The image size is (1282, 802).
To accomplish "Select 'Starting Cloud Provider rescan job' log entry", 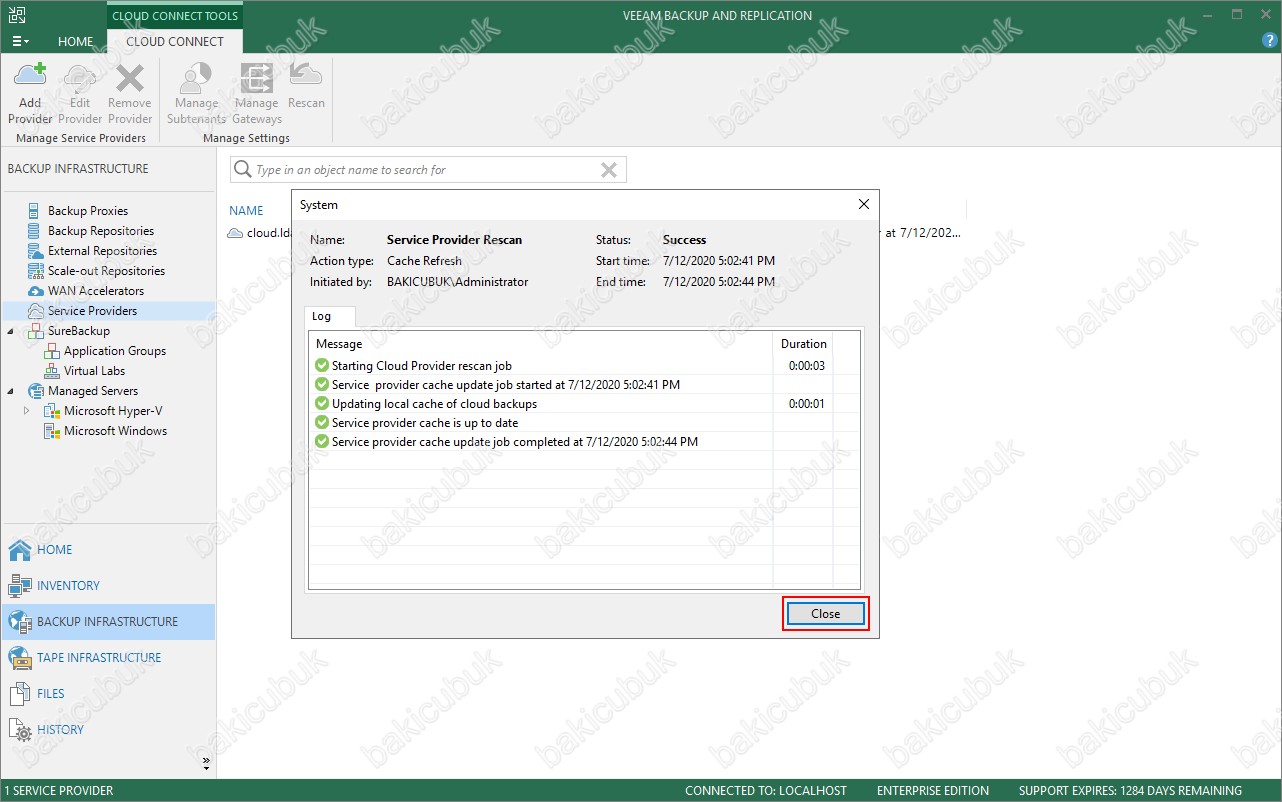I will point(421,366).
